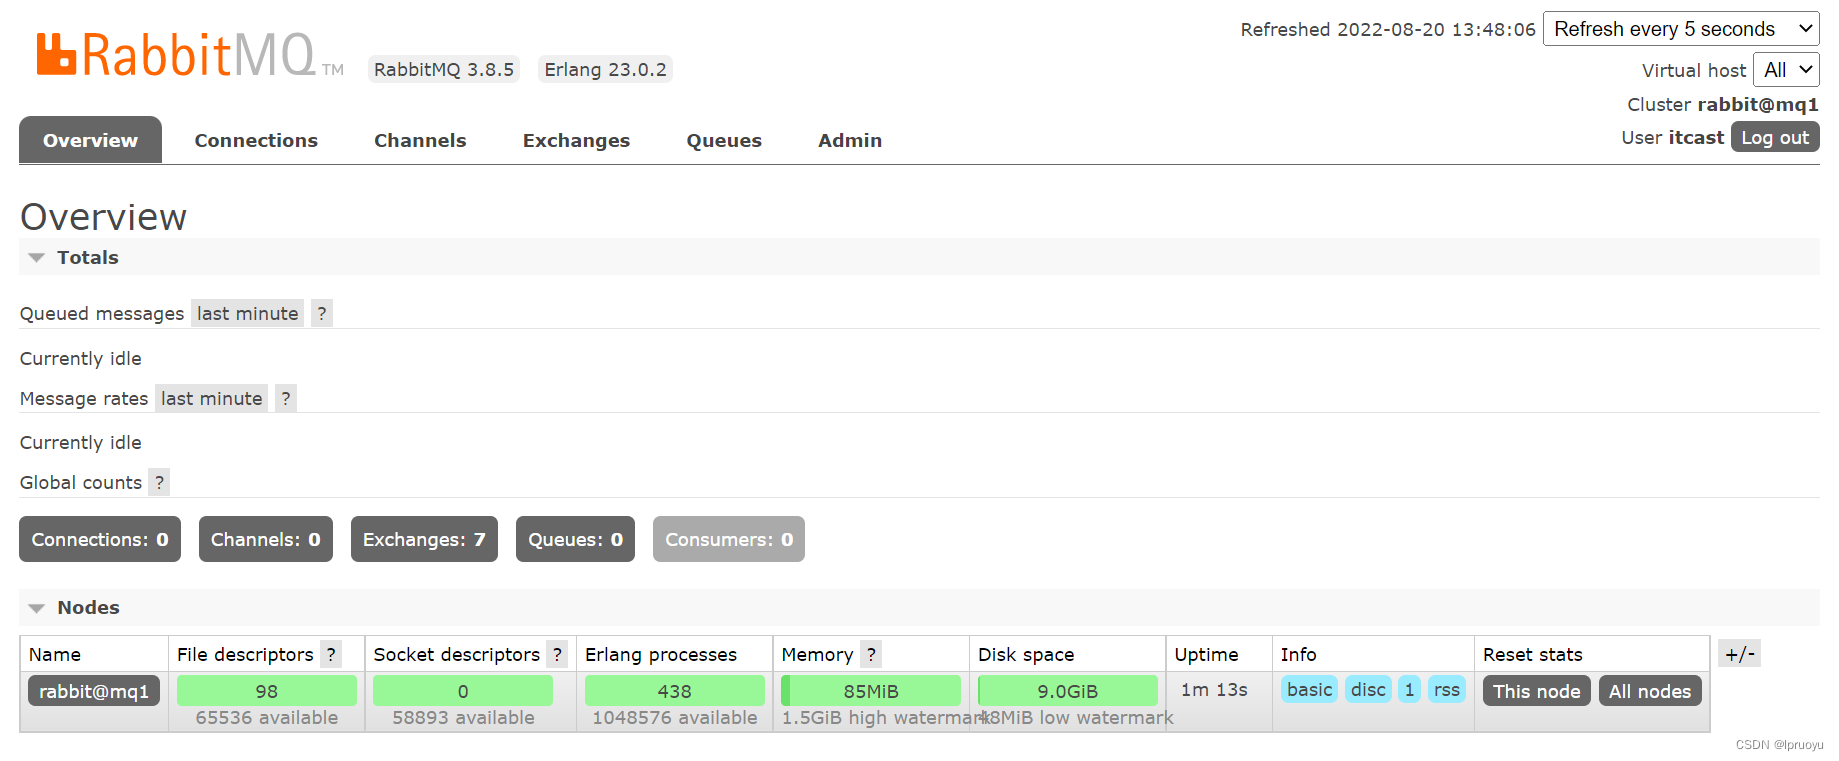
Task: Click the disc info tag
Action: click(x=1368, y=690)
